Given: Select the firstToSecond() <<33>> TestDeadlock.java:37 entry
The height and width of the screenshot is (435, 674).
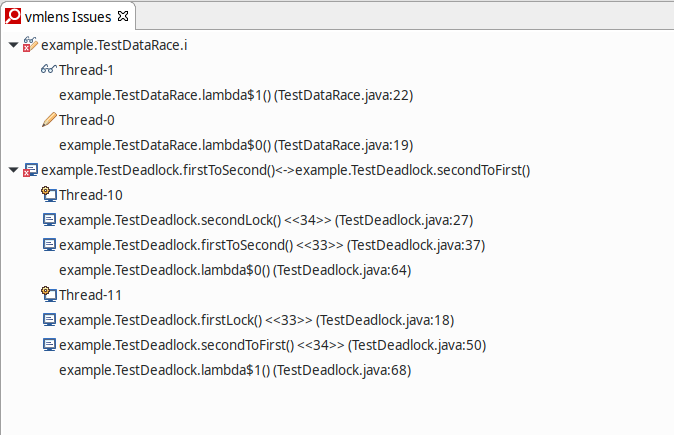Looking at the screenshot, I should pyautogui.click(x=272, y=245).
